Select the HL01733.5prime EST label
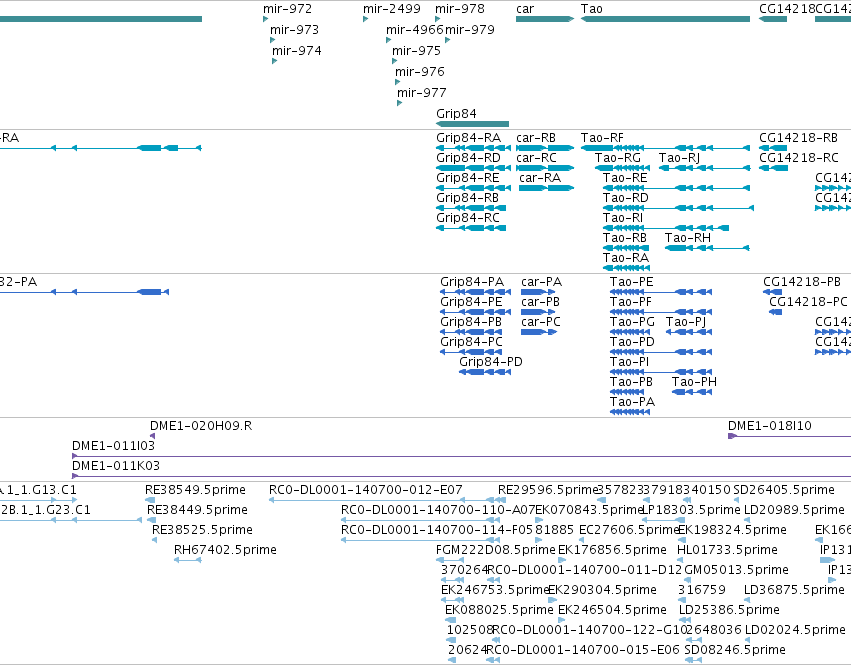The image size is (851, 665). [x=727, y=550]
